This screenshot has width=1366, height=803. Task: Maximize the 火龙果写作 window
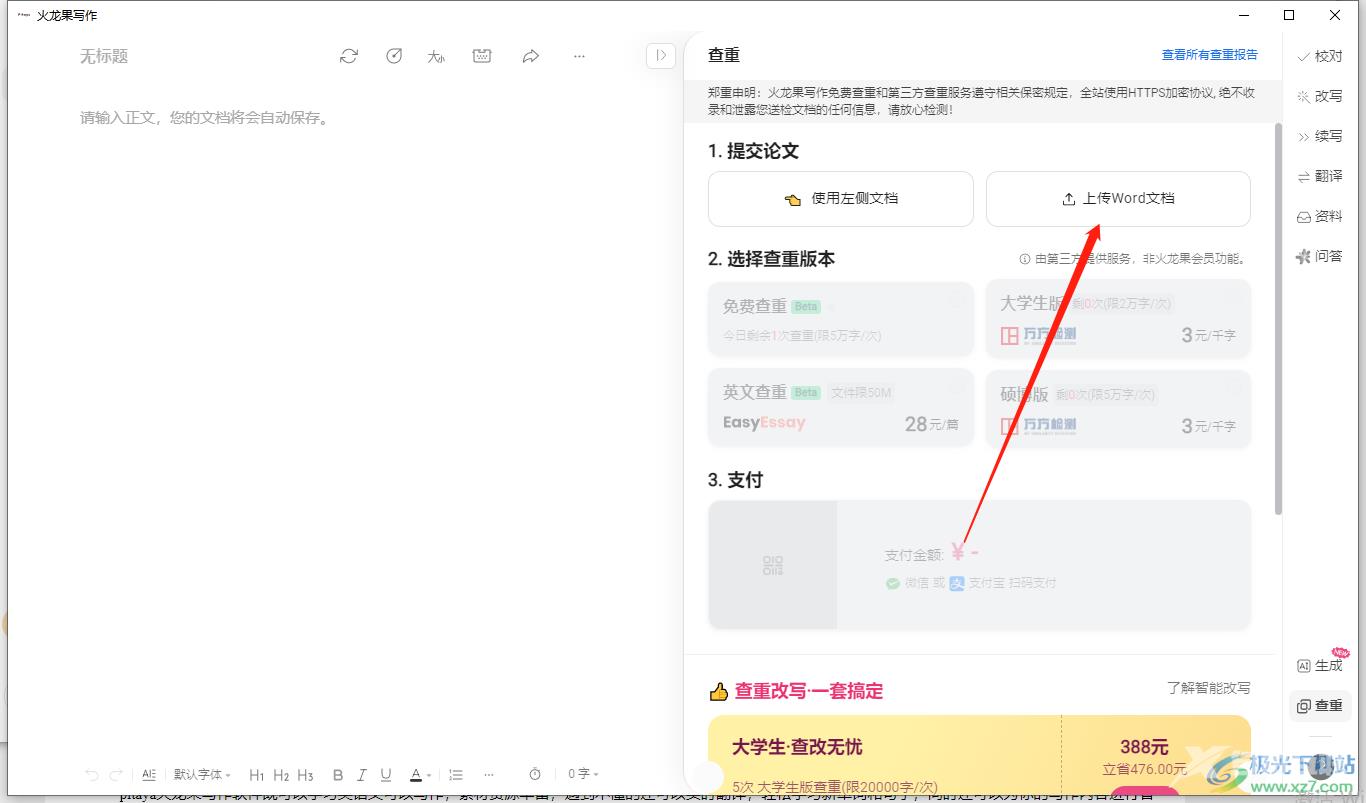[1289, 15]
